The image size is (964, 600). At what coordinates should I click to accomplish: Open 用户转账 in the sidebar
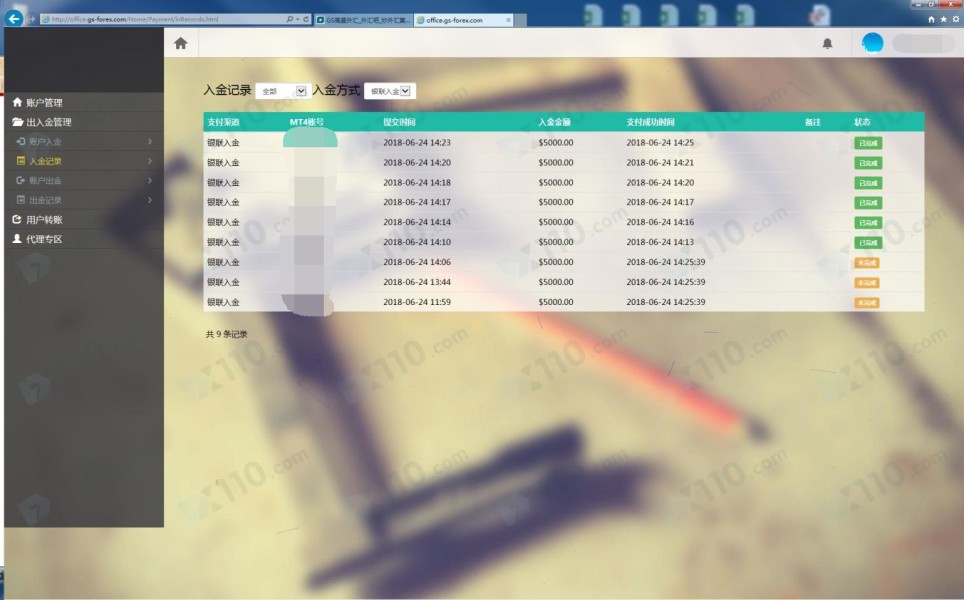(43, 219)
